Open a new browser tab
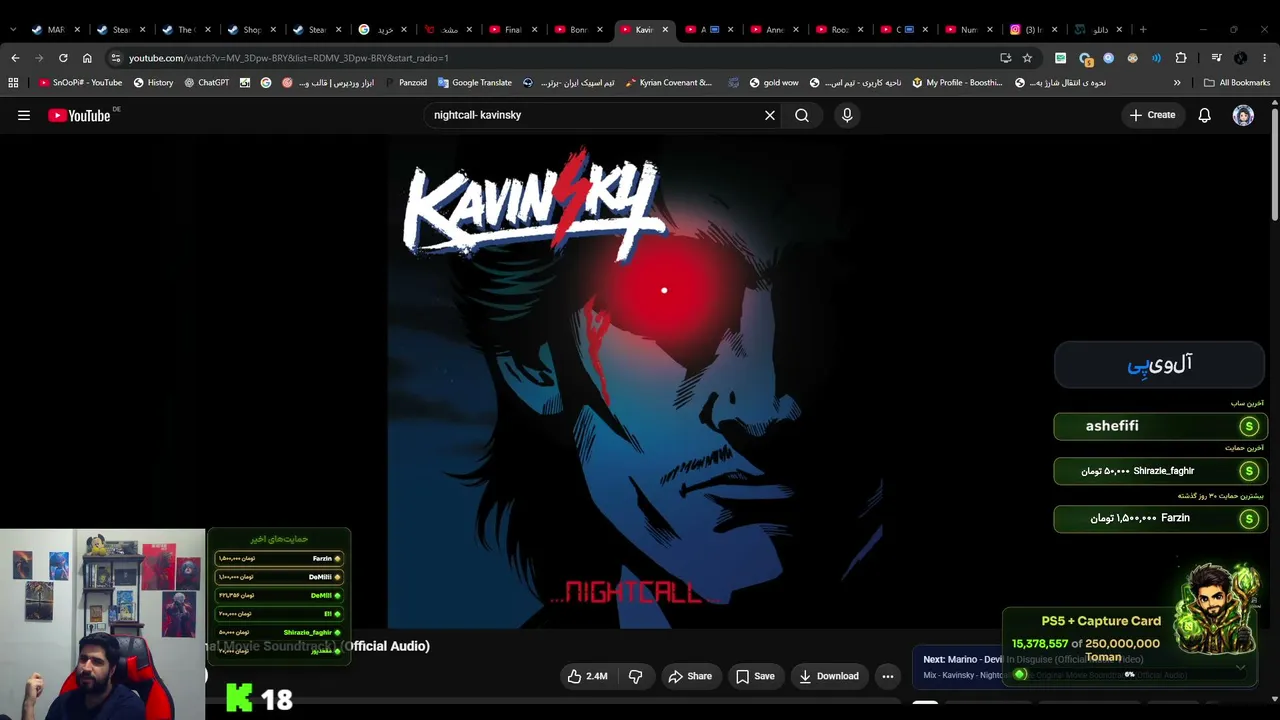 [1143, 30]
